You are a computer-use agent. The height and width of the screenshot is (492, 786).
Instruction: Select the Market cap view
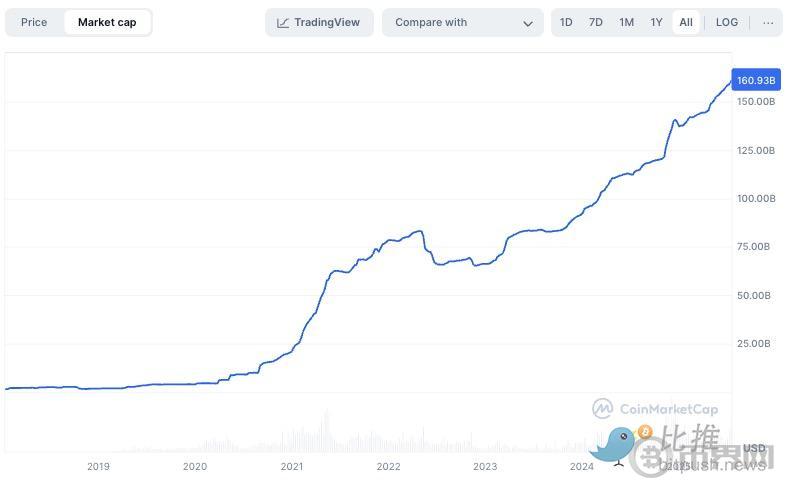tap(107, 22)
